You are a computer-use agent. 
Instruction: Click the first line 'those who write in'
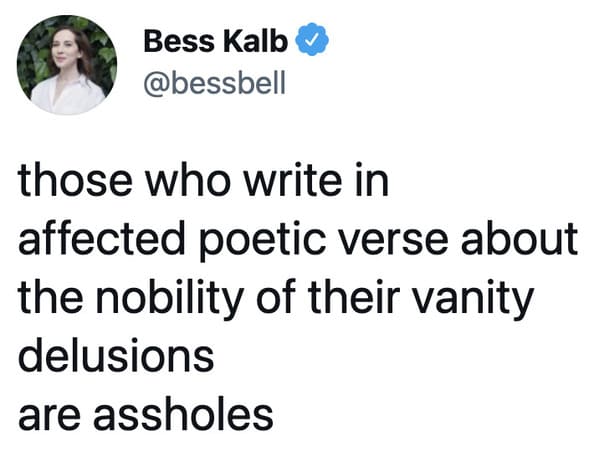click(203, 180)
